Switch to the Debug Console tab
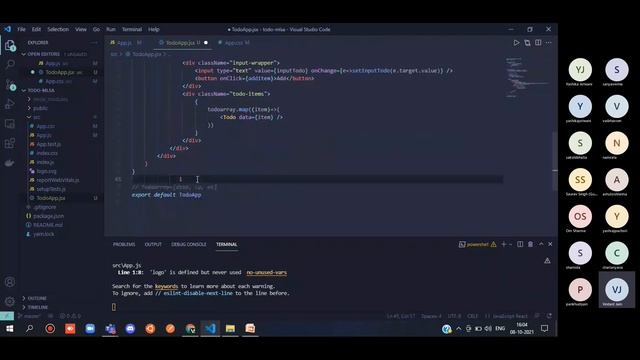640x360 pixels. (189, 244)
